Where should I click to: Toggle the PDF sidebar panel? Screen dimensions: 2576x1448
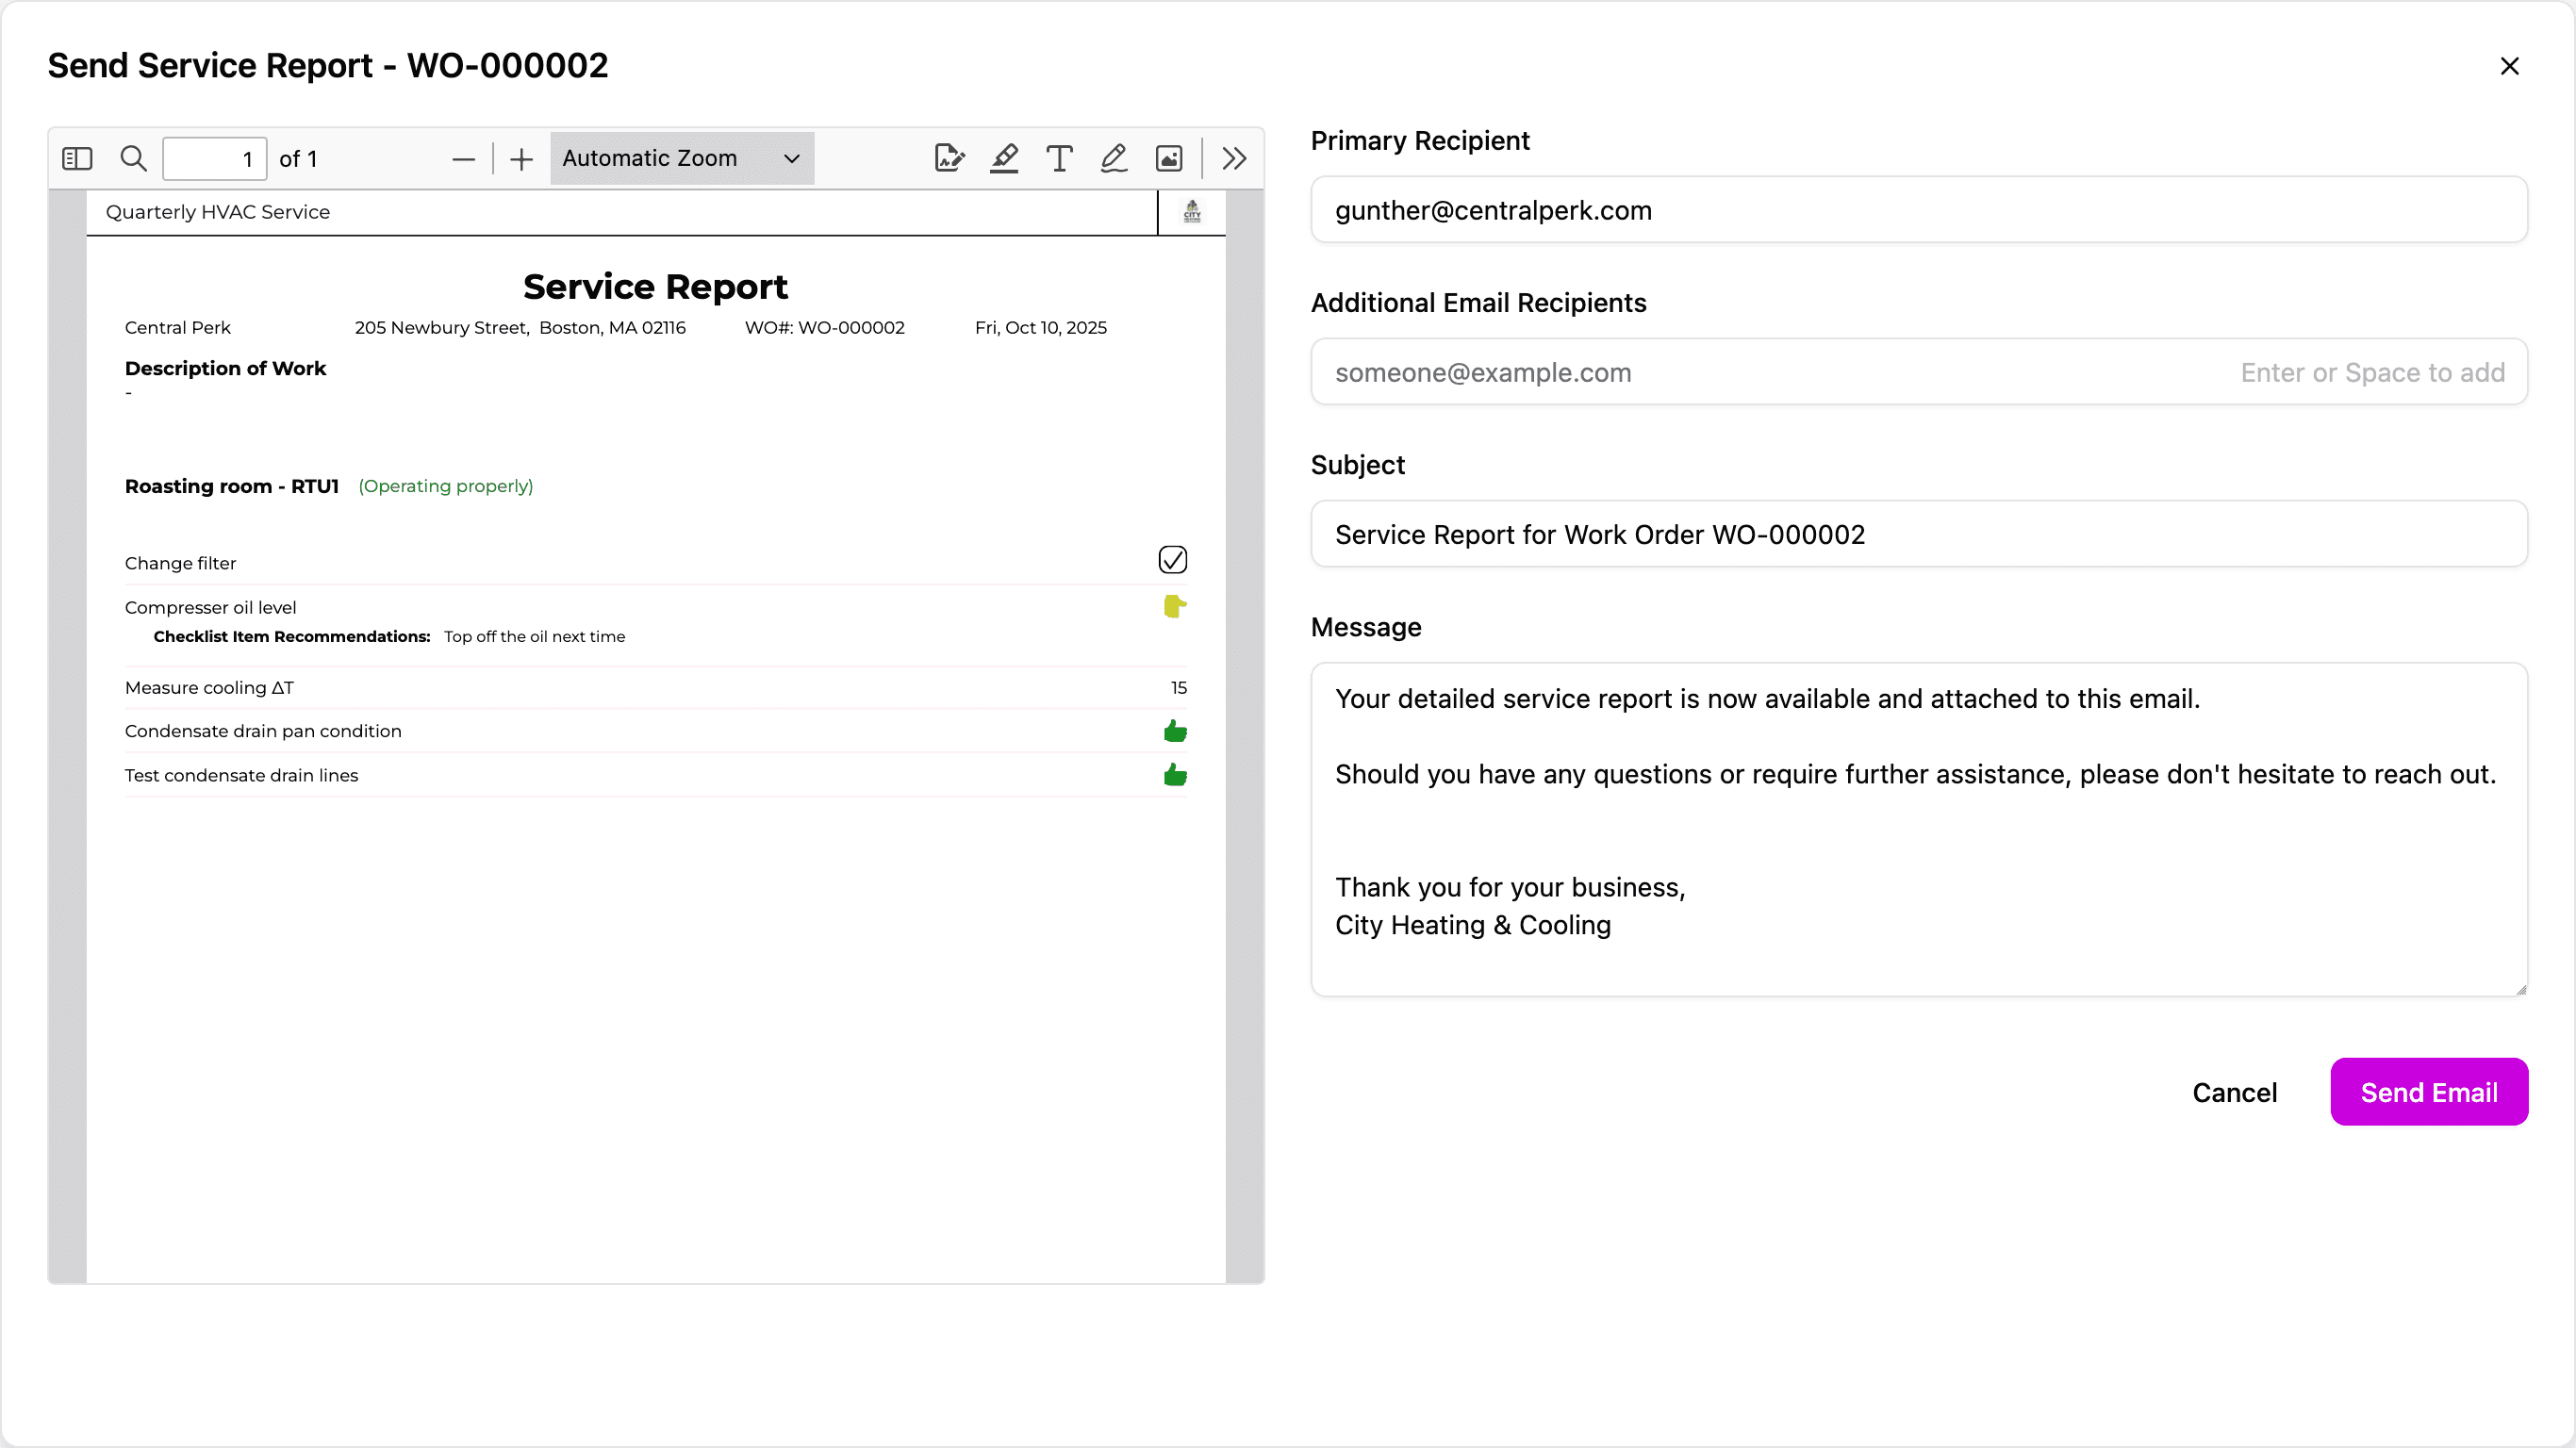point(77,158)
